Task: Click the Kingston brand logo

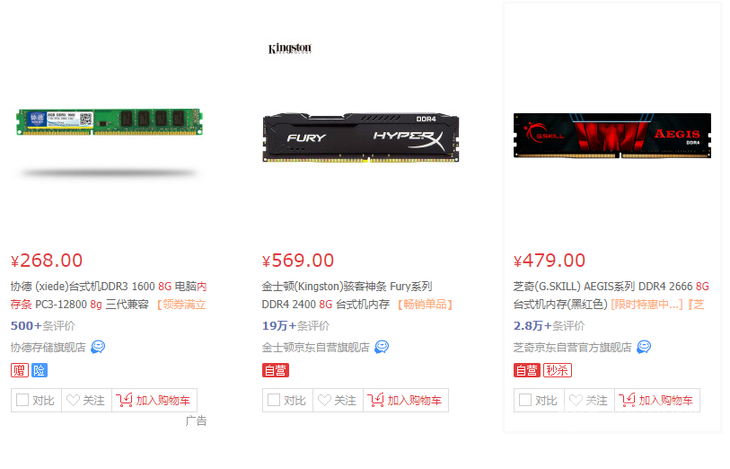Action: click(x=289, y=48)
